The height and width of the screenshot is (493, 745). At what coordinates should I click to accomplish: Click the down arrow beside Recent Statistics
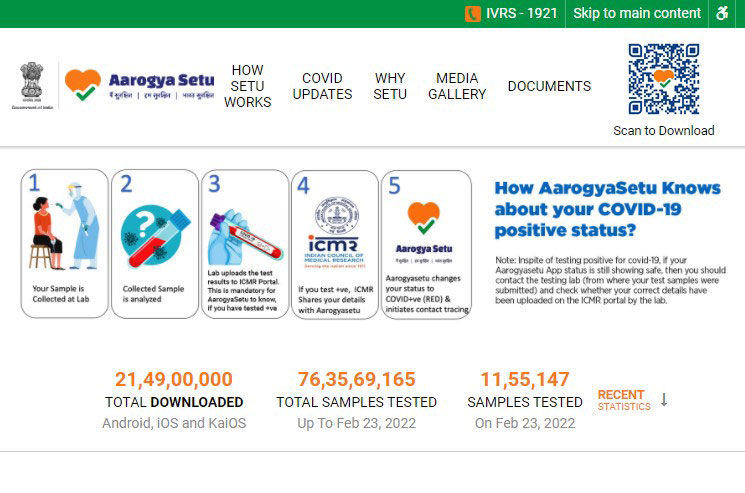[664, 400]
